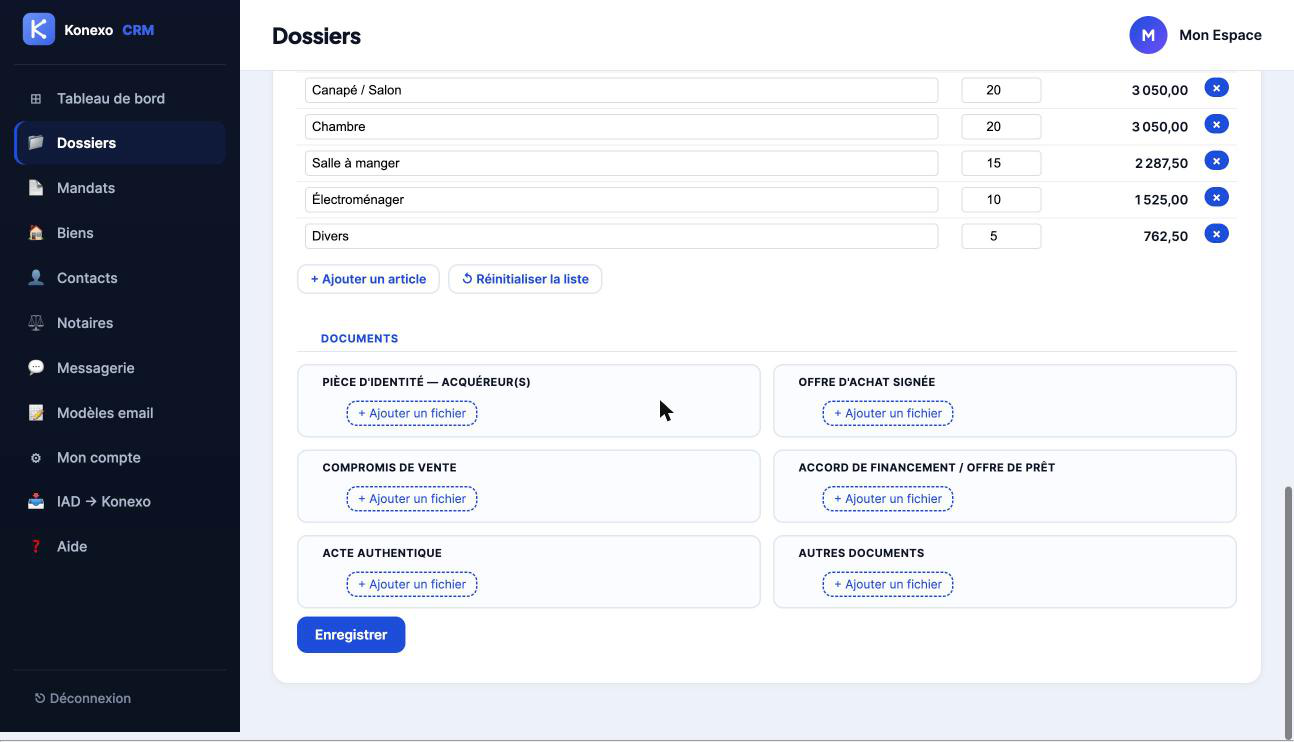Click the IAD → Konexo inbox icon
Image resolution: width=1294 pixels, height=742 pixels.
tap(36, 502)
